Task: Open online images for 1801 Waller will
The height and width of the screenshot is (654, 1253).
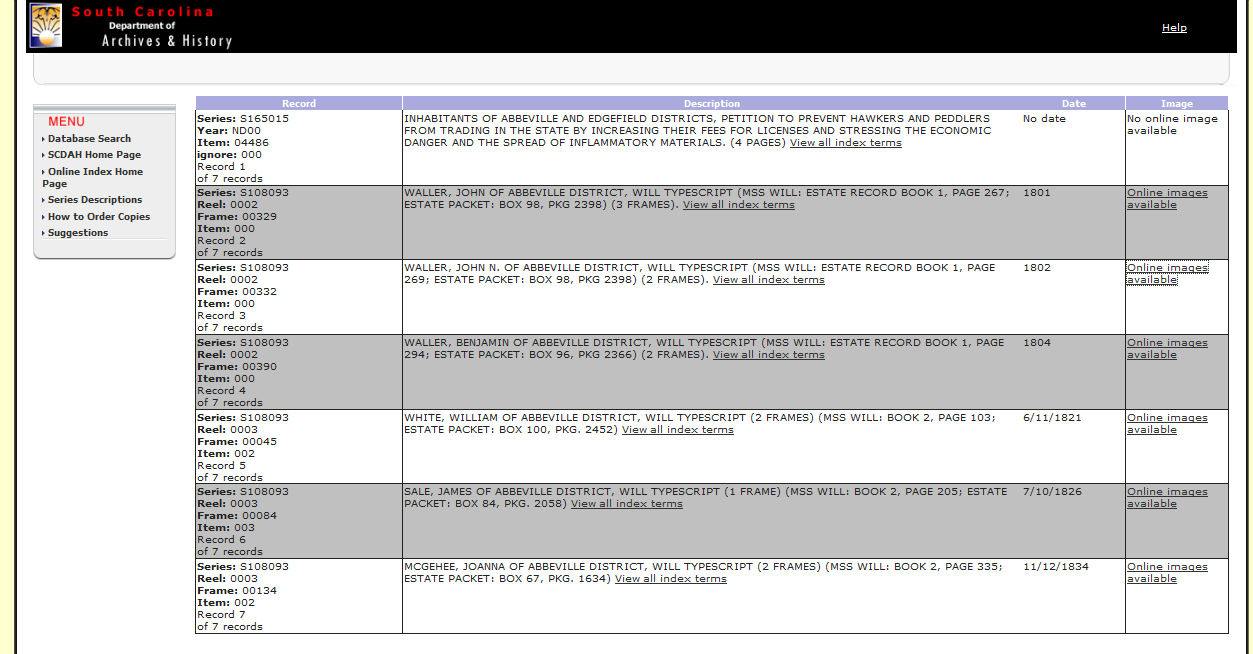Action: tap(1167, 199)
